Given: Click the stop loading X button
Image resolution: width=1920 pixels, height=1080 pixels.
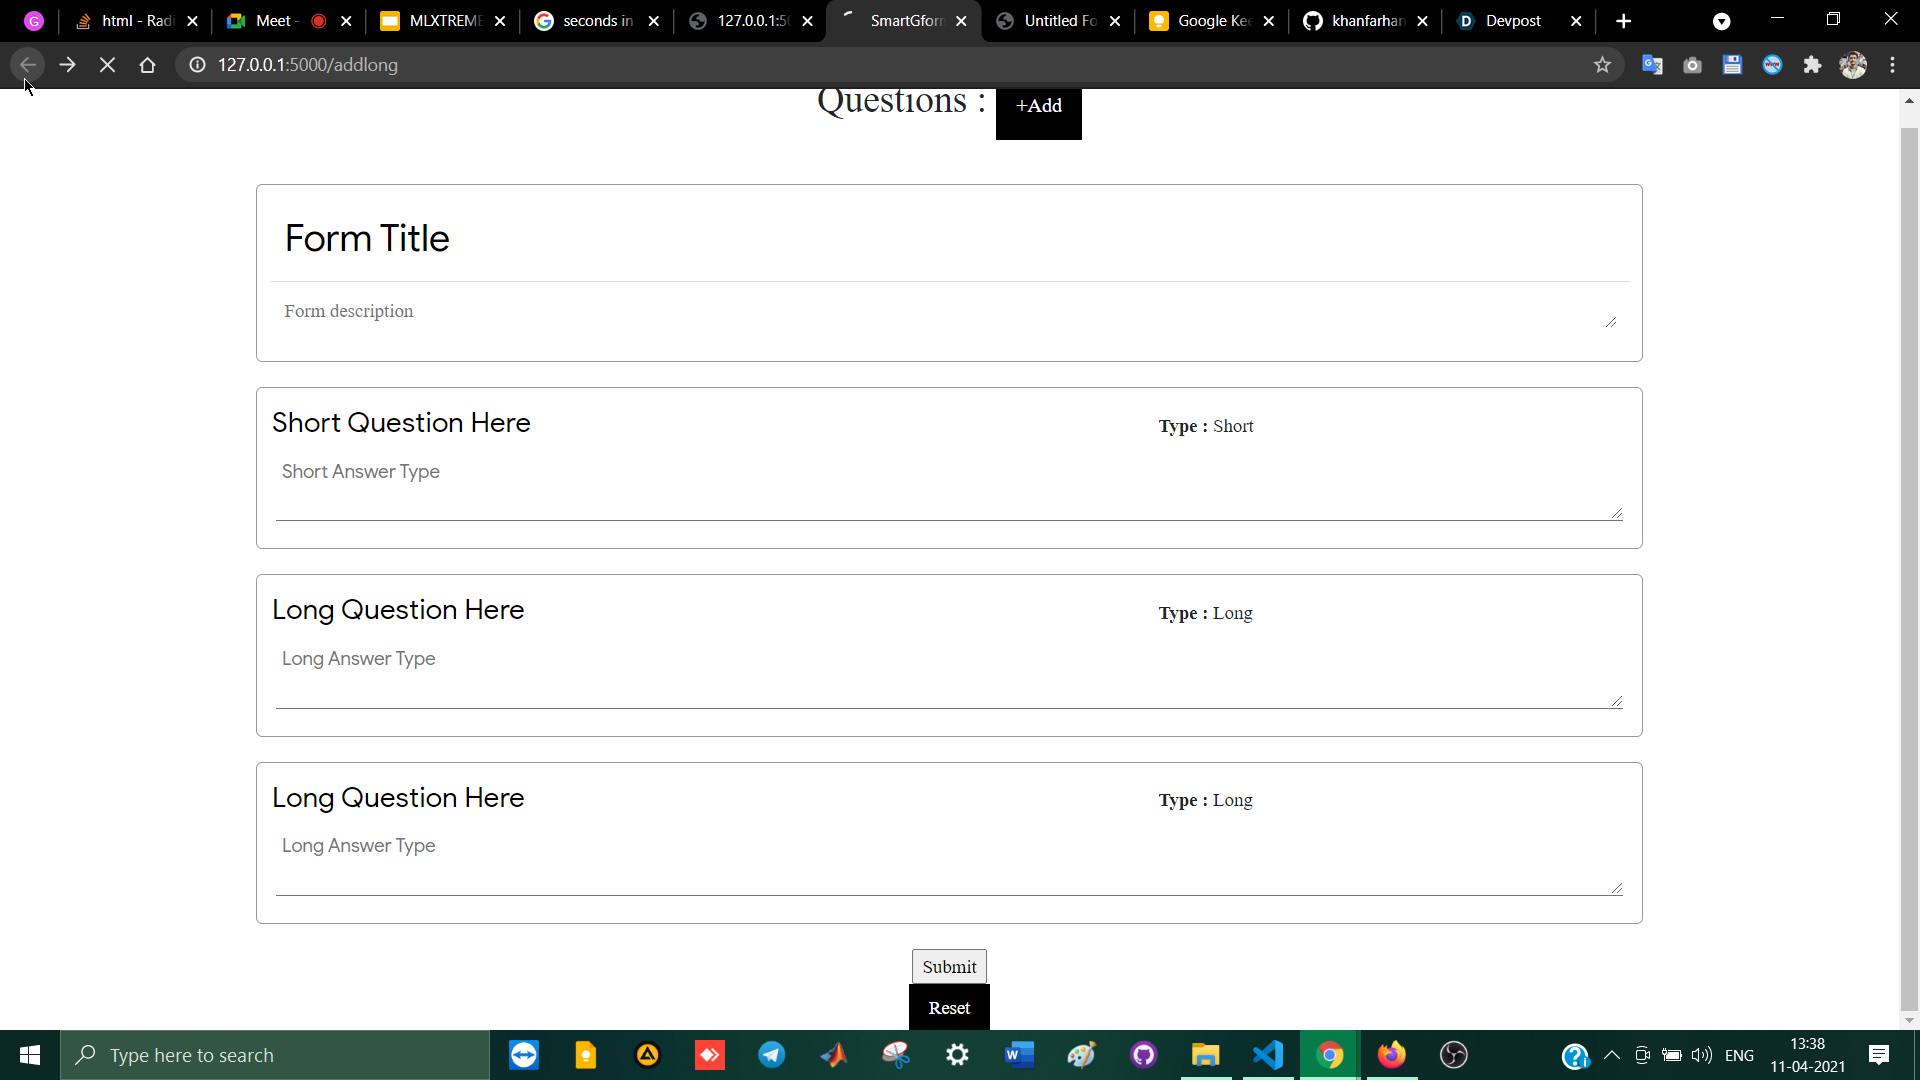Looking at the screenshot, I should 107,65.
